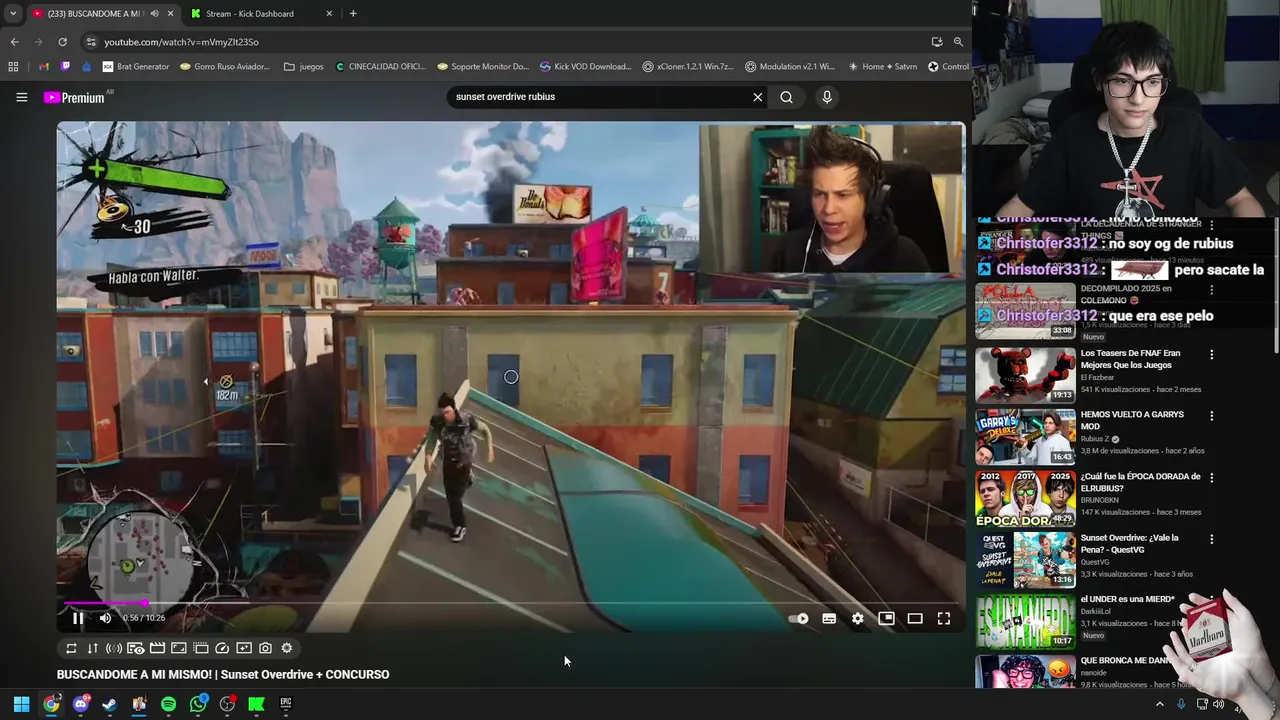Click the clapperboard icon under the player

coord(157,648)
